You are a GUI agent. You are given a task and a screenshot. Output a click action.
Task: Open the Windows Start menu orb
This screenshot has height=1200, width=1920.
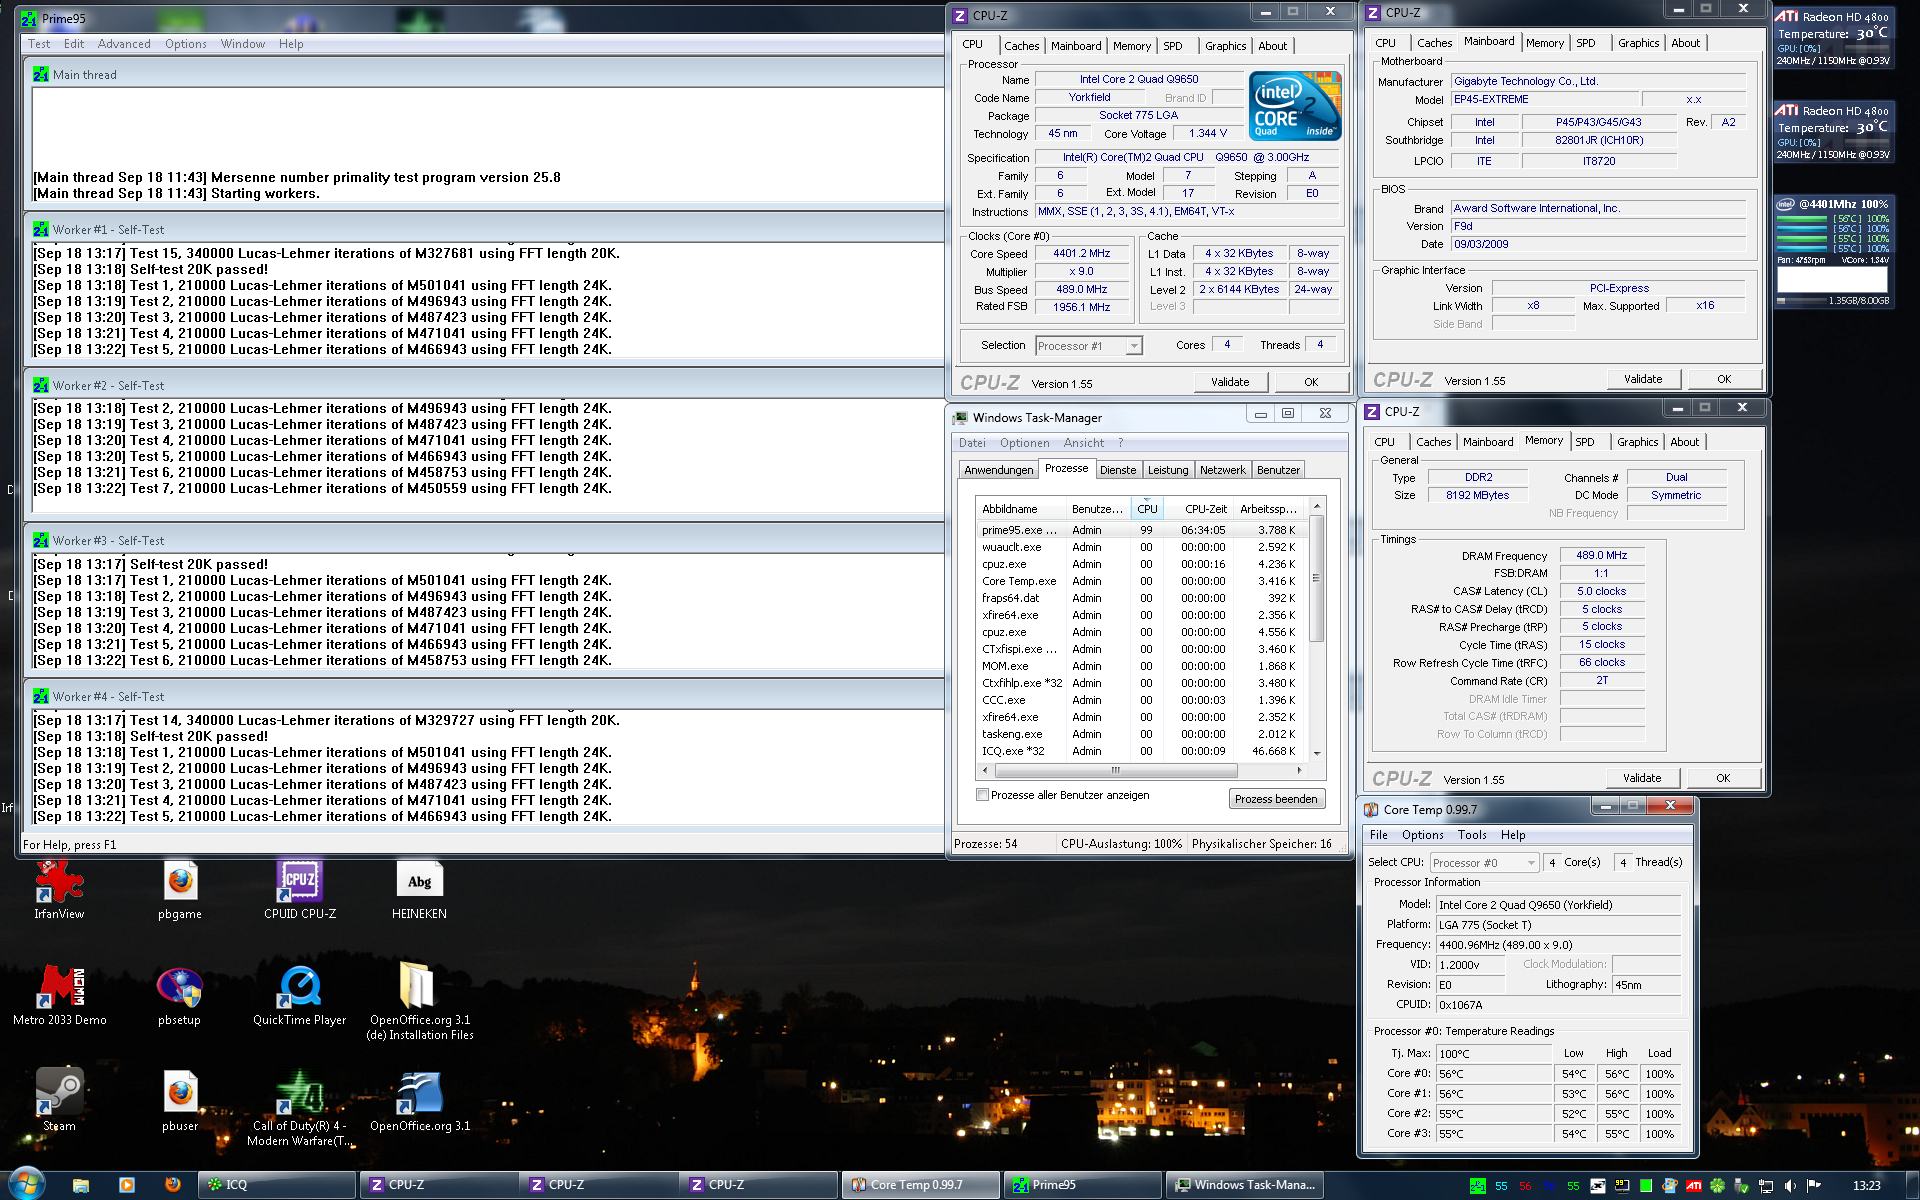[25, 1185]
